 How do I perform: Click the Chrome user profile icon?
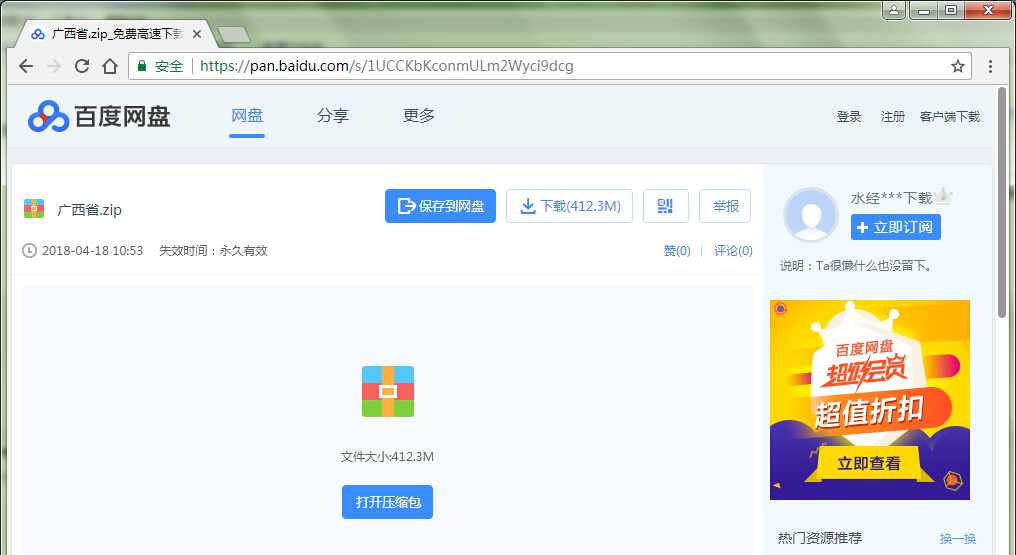(x=894, y=10)
